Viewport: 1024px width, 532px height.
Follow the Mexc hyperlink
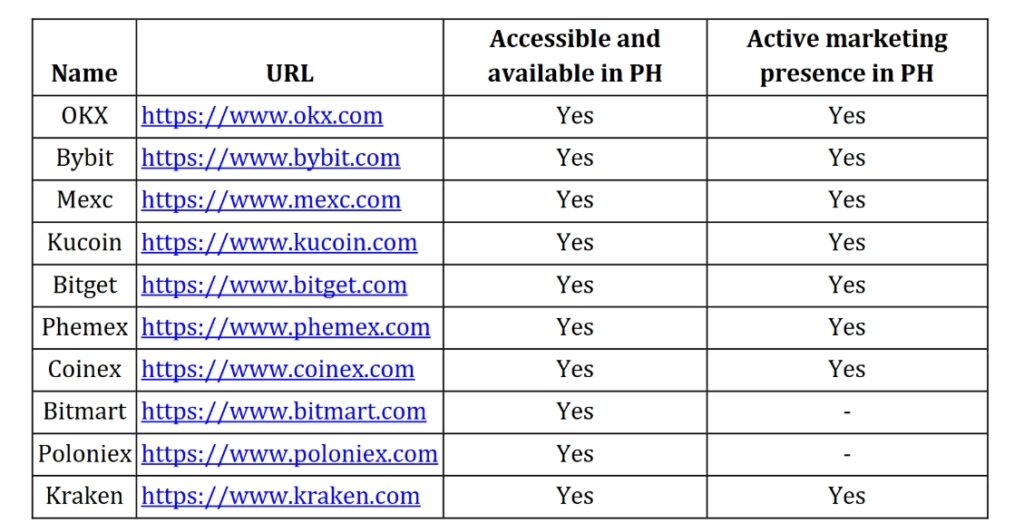(271, 200)
